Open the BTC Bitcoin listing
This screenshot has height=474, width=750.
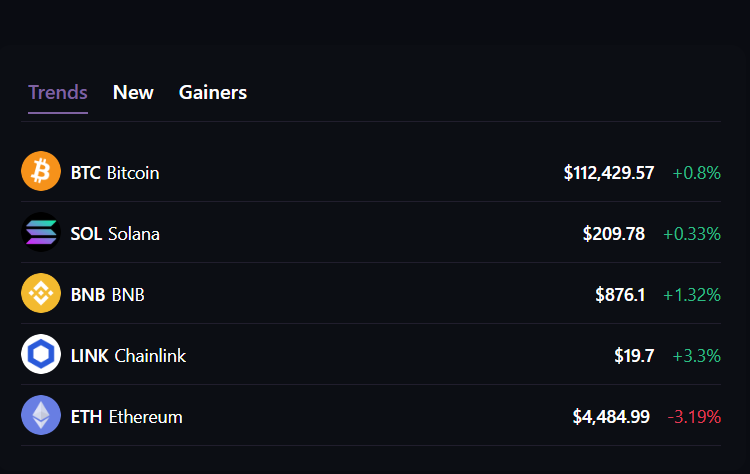115,173
